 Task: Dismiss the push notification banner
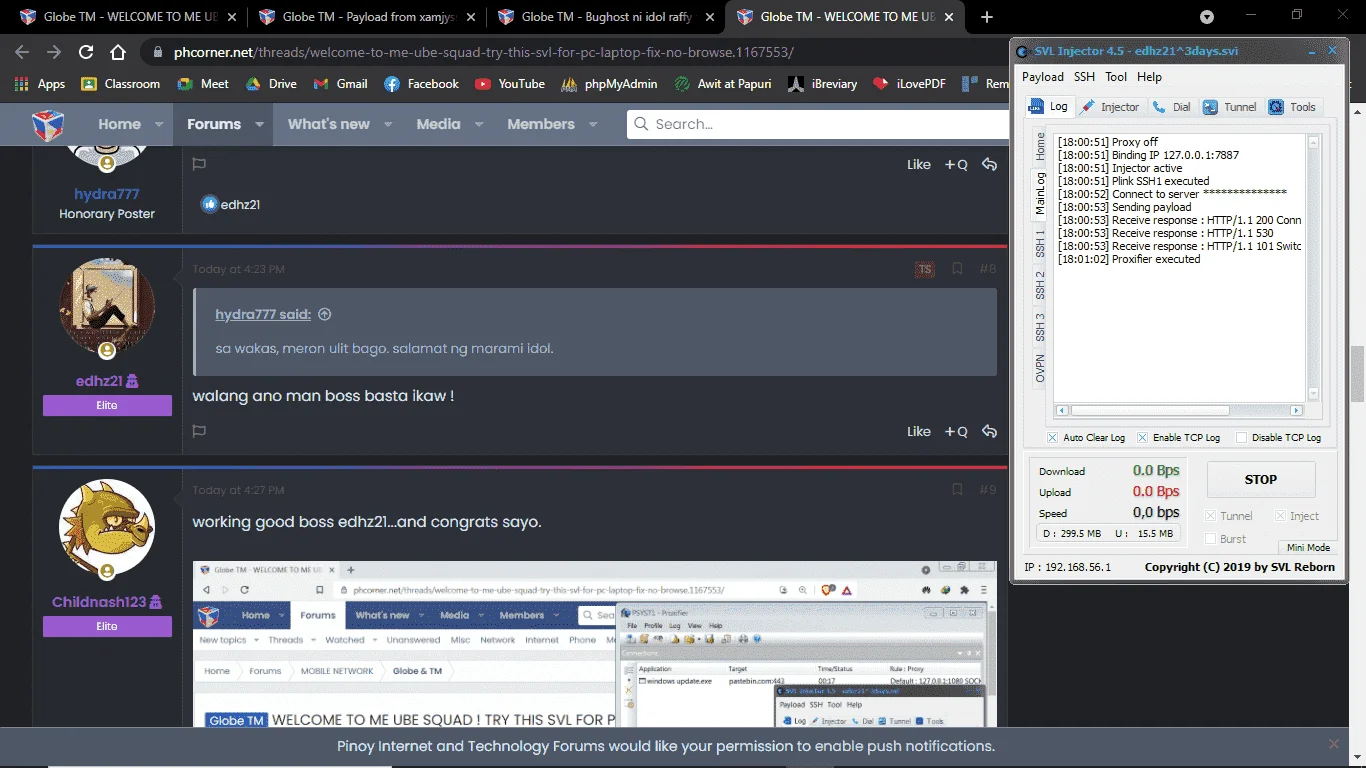1333,744
